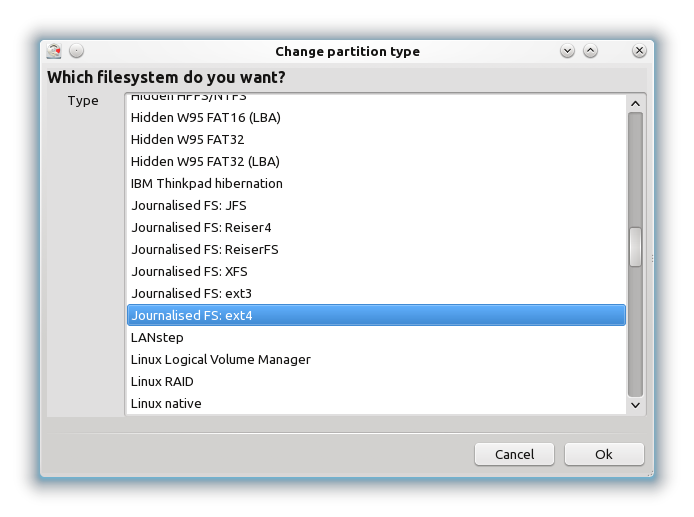Select Journalised FS: ext3 entry
Viewport: 694px width, 517px height.
tap(191, 294)
